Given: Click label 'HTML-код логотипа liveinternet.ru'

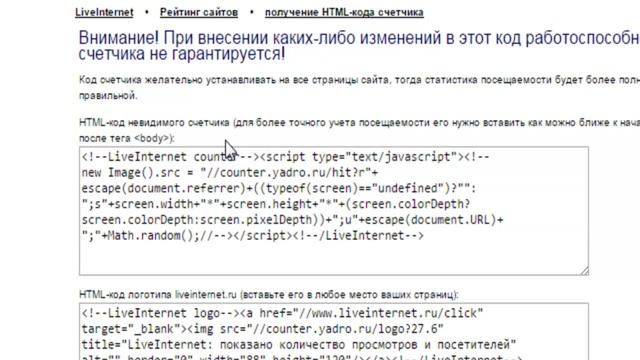Looking at the screenshot, I should tap(158, 295).
